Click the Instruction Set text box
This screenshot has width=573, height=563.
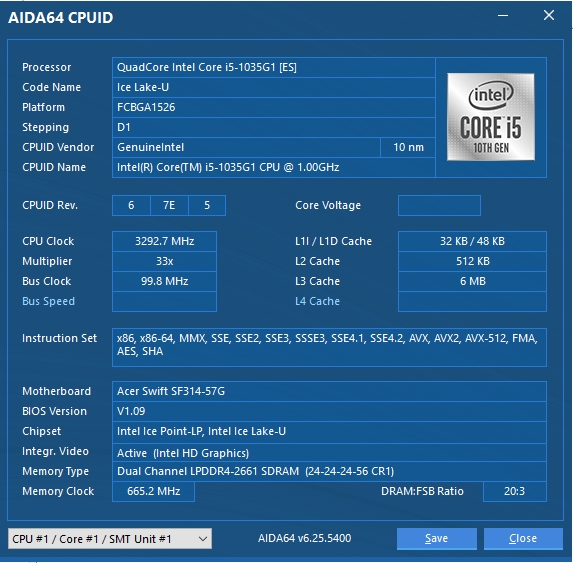(329, 347)
